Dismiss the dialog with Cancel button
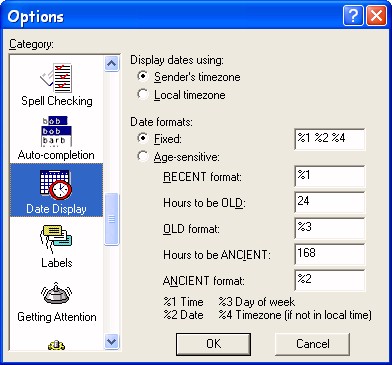This screenshot has height=365, width=392. tap(312, 344)
